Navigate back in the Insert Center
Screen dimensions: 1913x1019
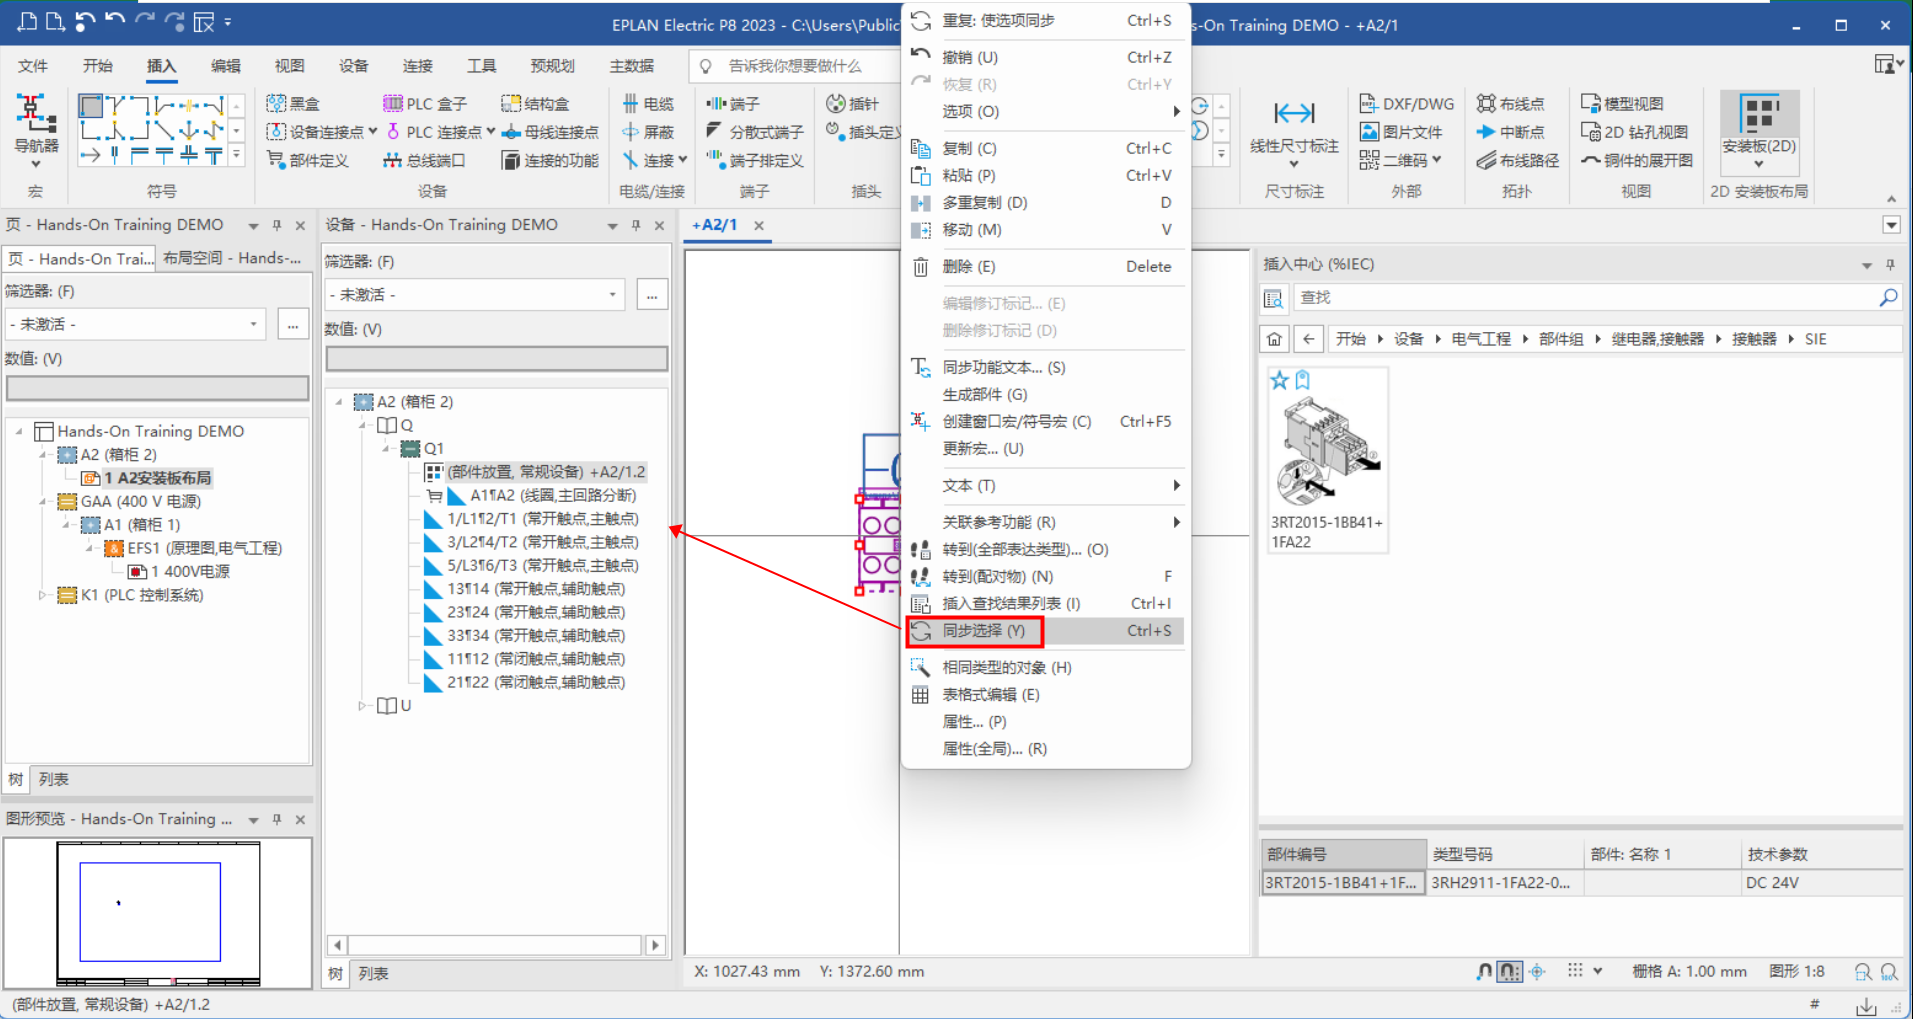tap(1308, 339)
